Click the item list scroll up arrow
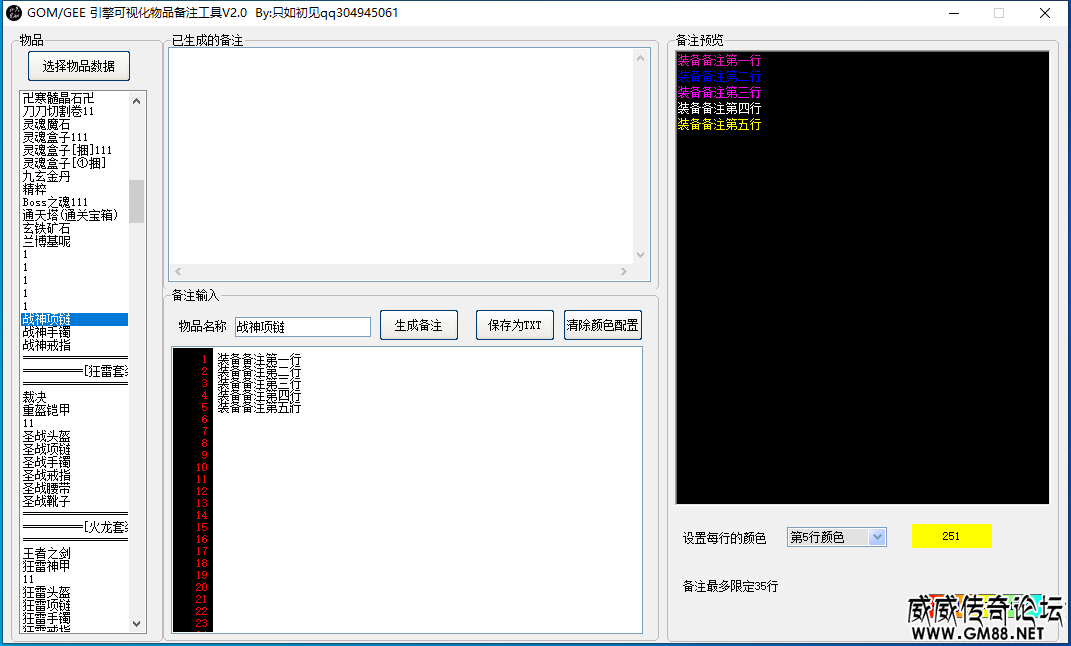The height and width of the screenshot is (646, 1071). click(x=137, y=101)
